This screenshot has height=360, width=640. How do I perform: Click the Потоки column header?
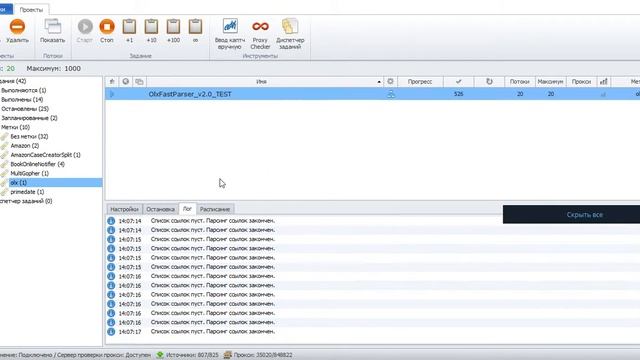pos(520,82)
